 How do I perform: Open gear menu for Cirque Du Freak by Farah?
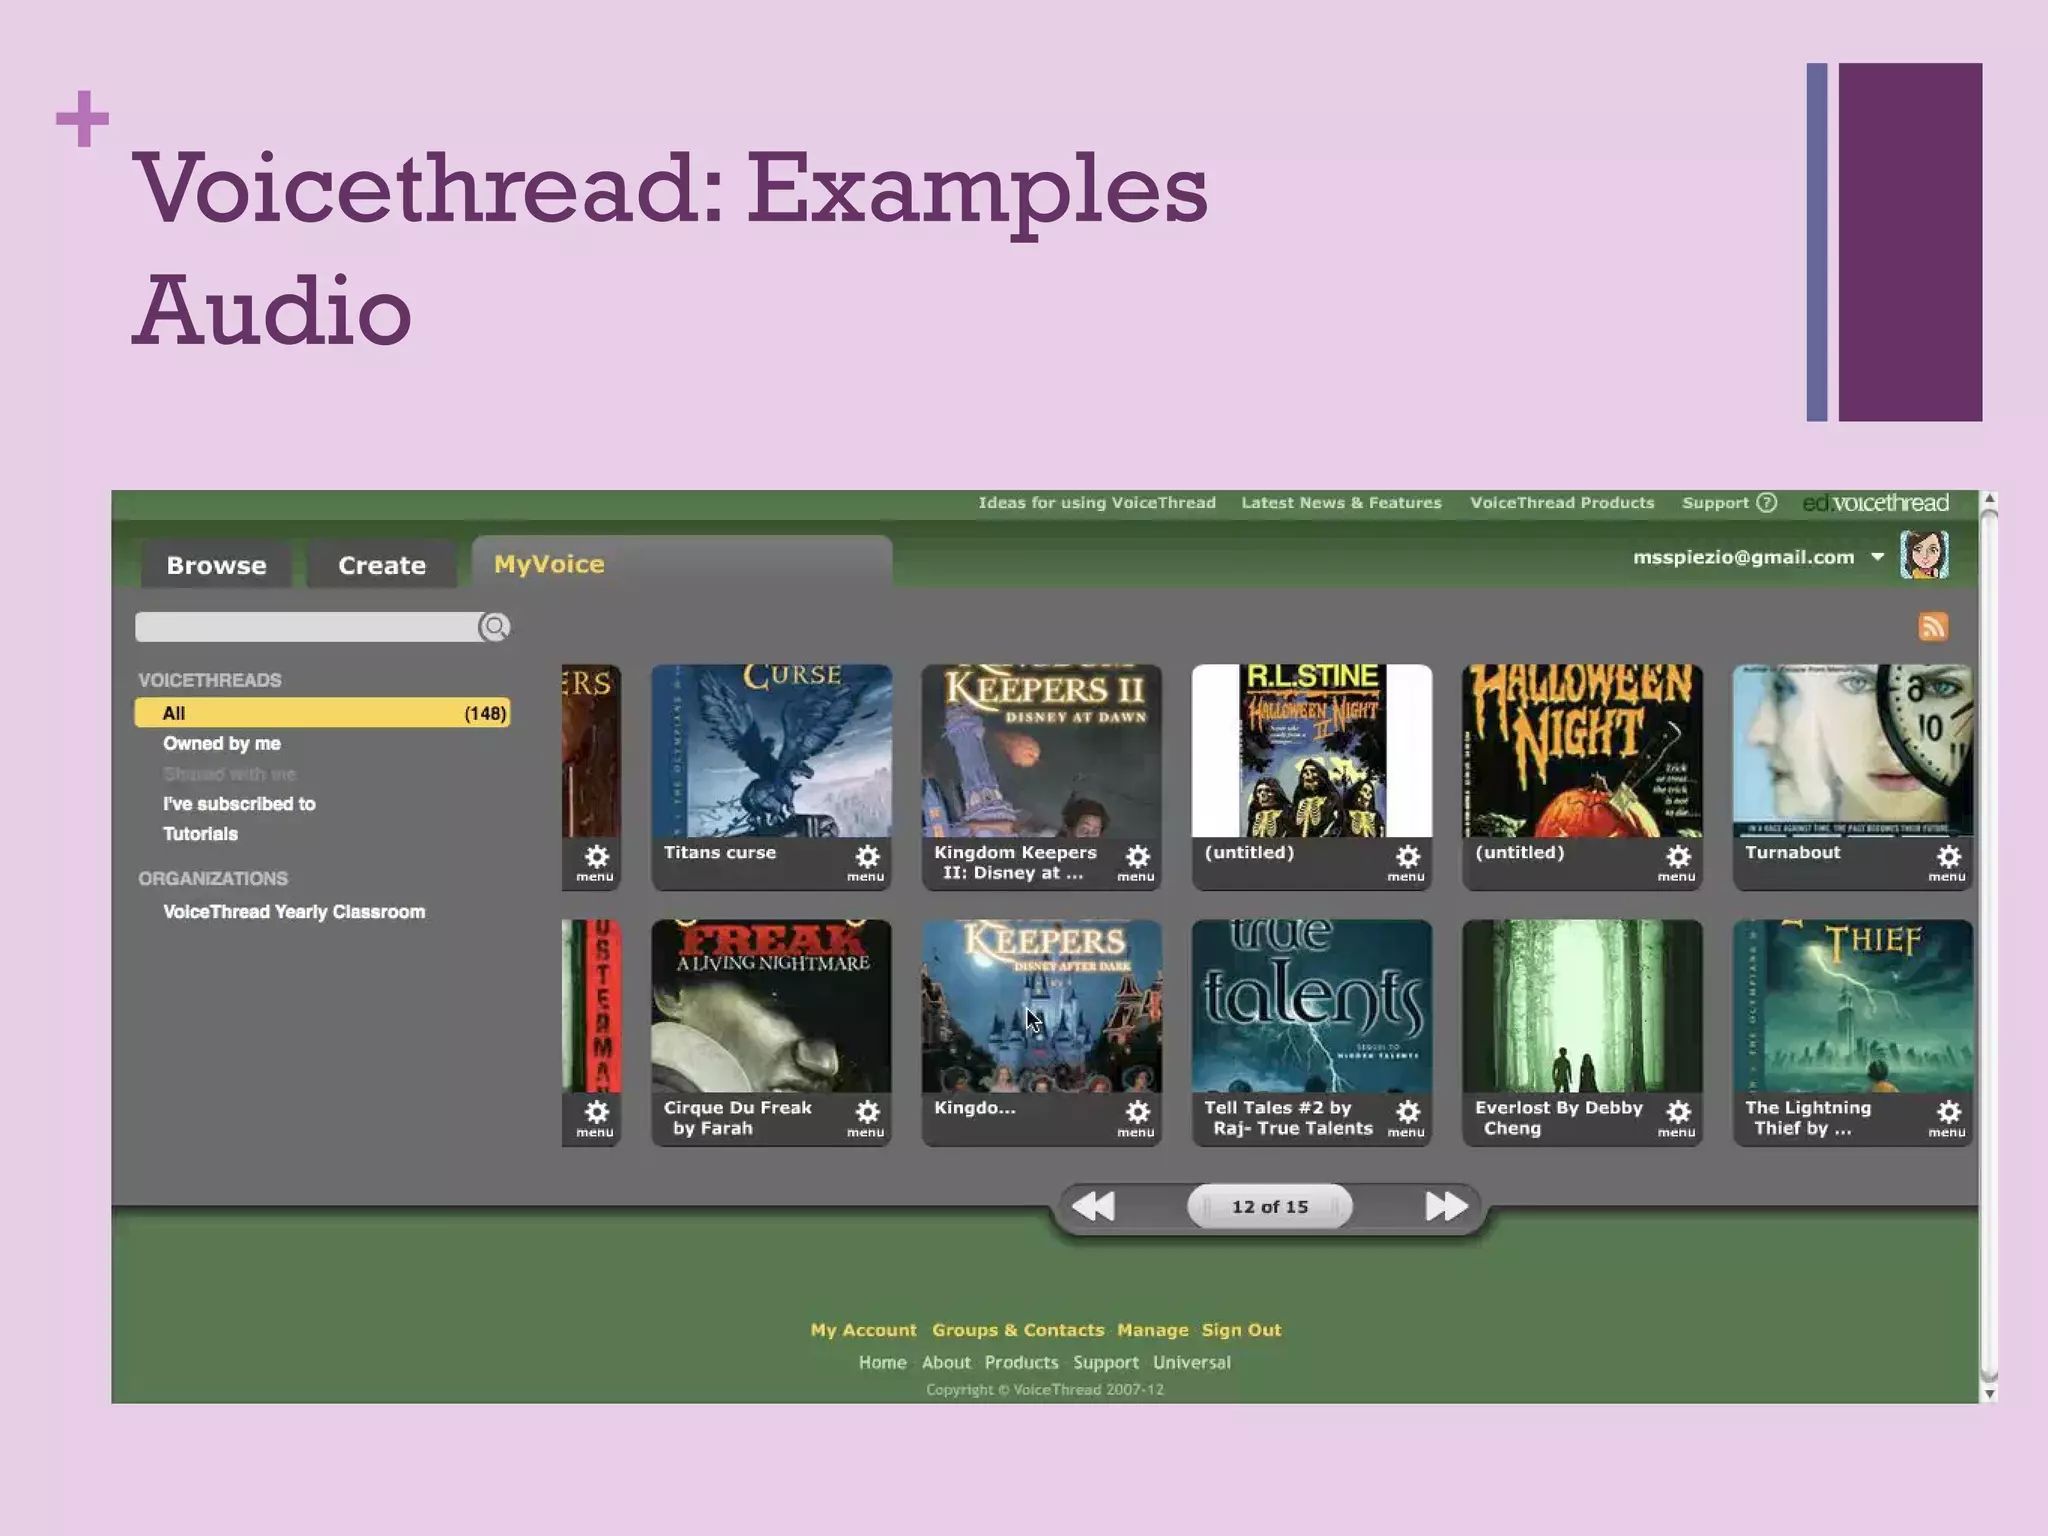866,1118
